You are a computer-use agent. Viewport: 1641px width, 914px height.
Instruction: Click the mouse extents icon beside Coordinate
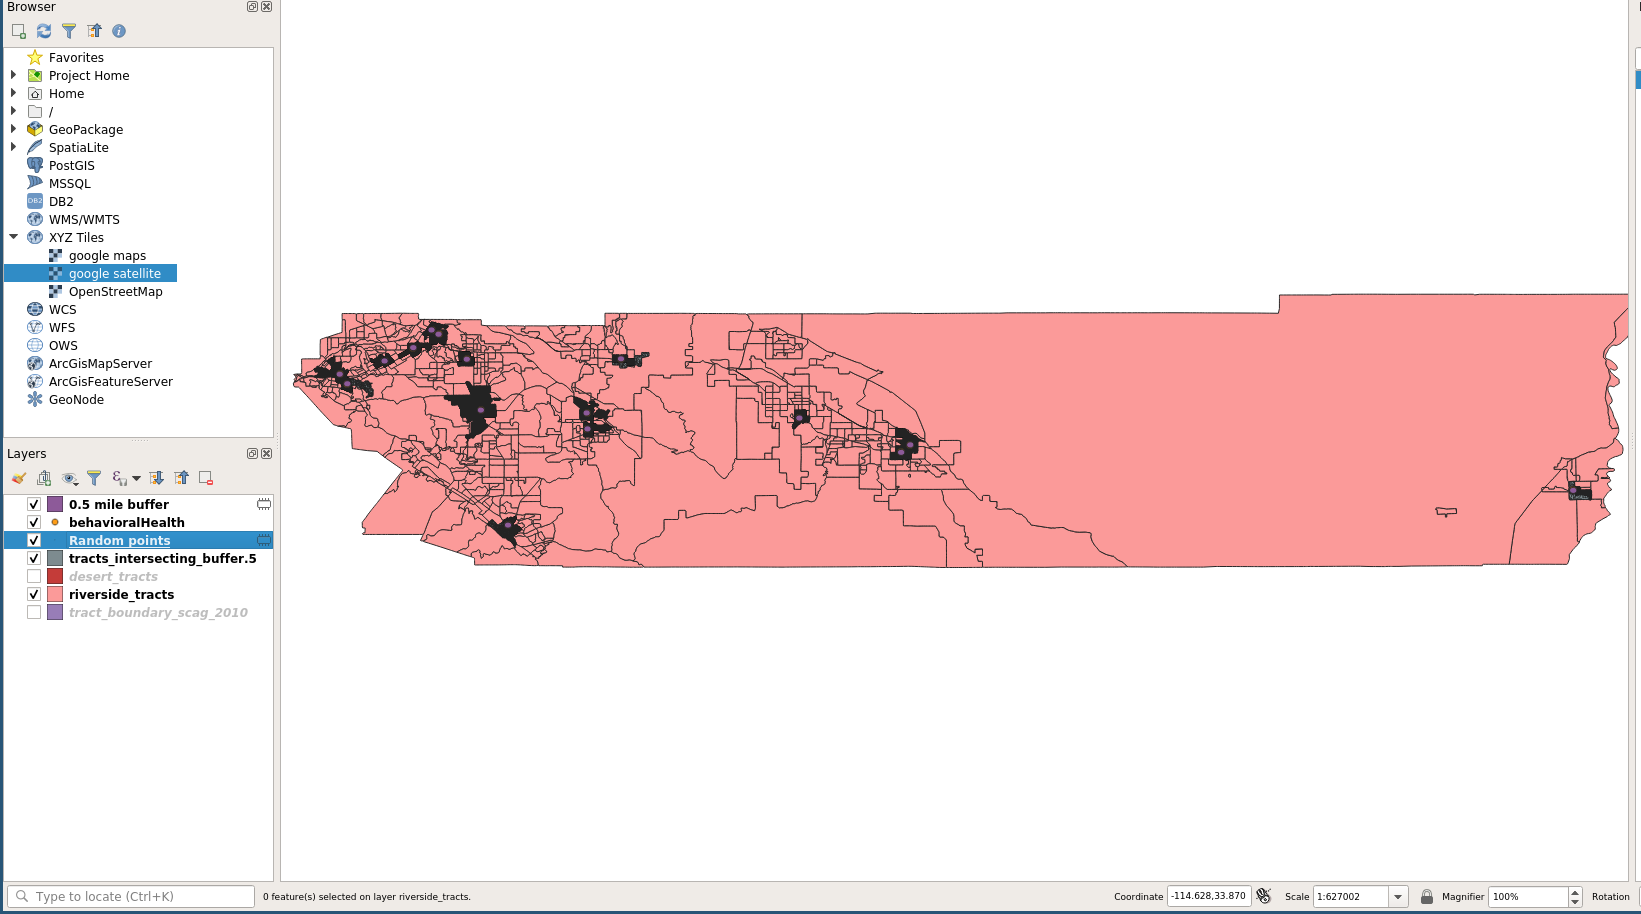pyautogui.click(x=1264, y=897)
